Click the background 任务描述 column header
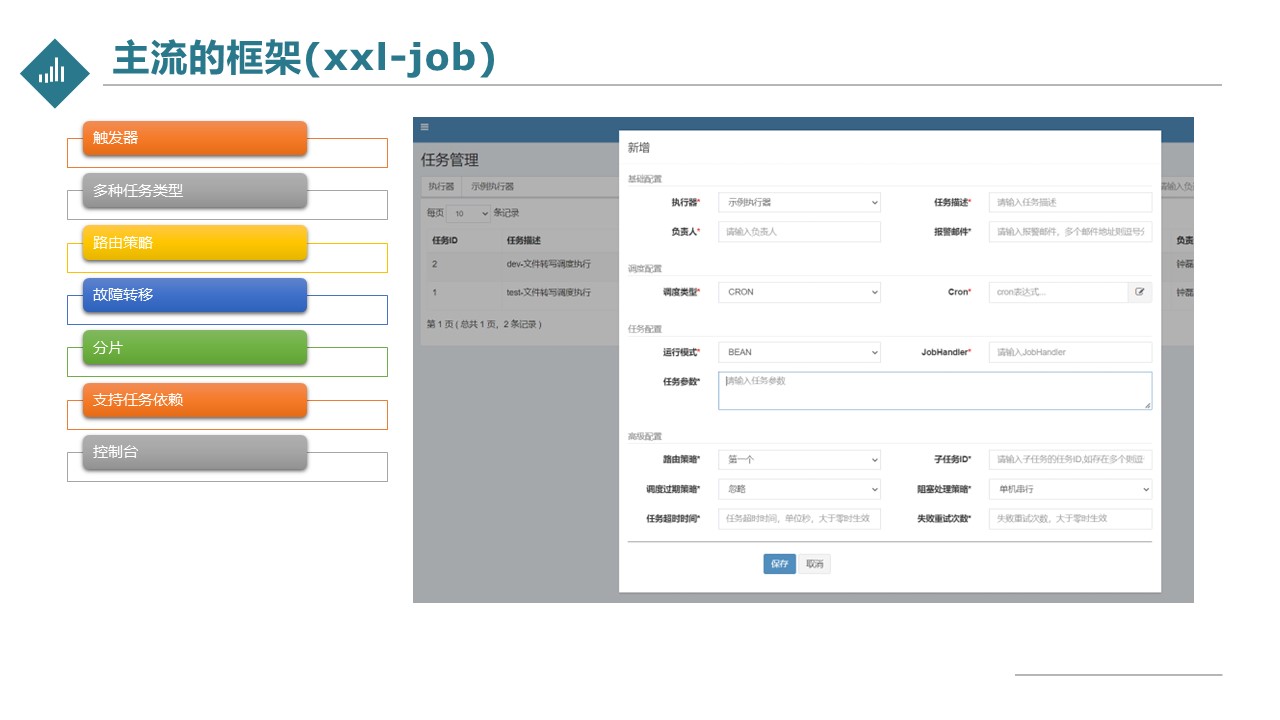 pyautogui.click(x=523, y=241)
